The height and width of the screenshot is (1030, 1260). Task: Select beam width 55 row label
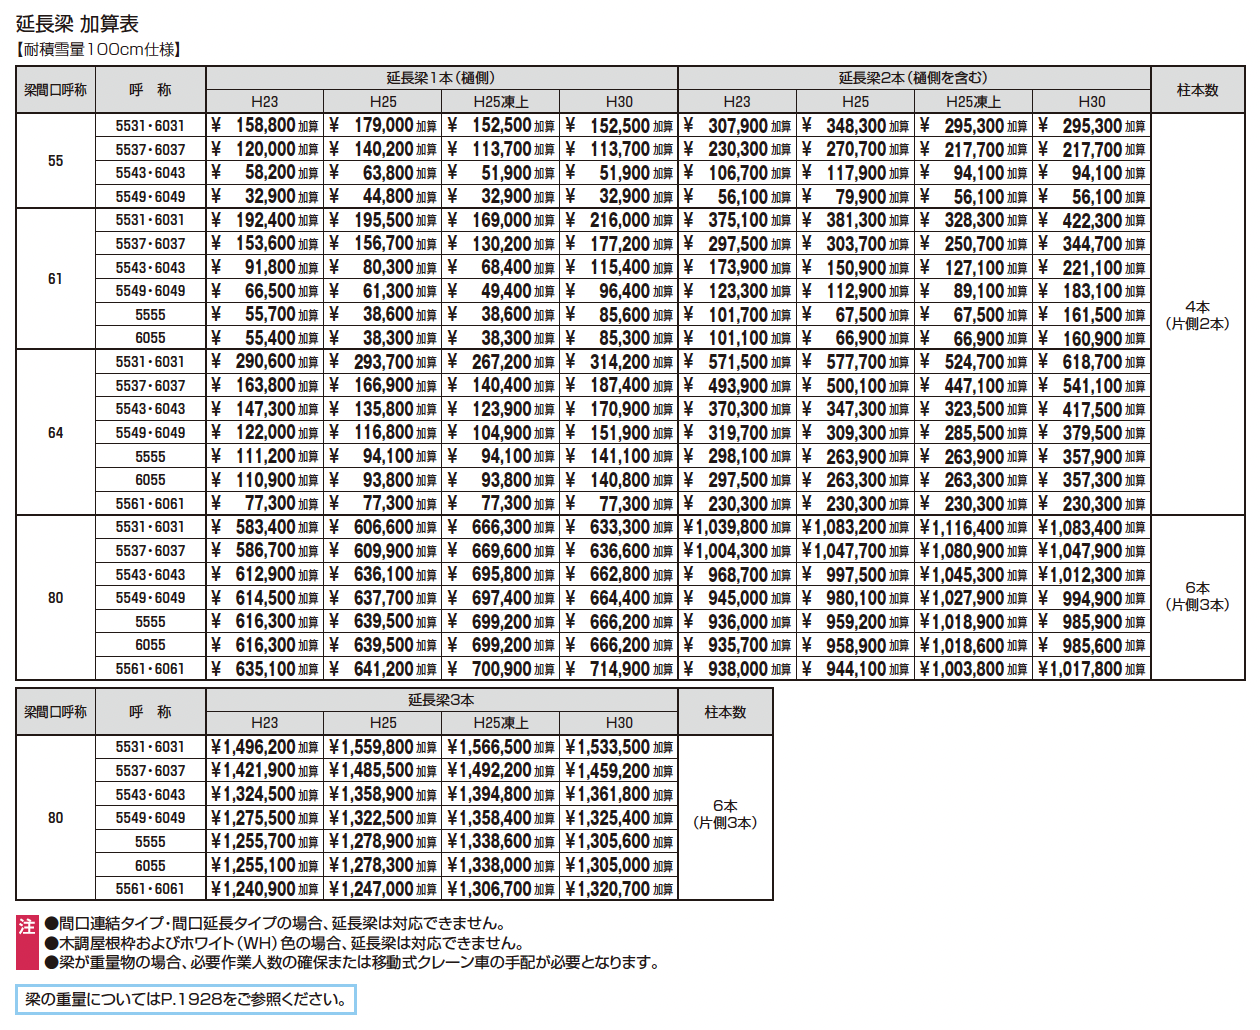click(x=55, y=161)
